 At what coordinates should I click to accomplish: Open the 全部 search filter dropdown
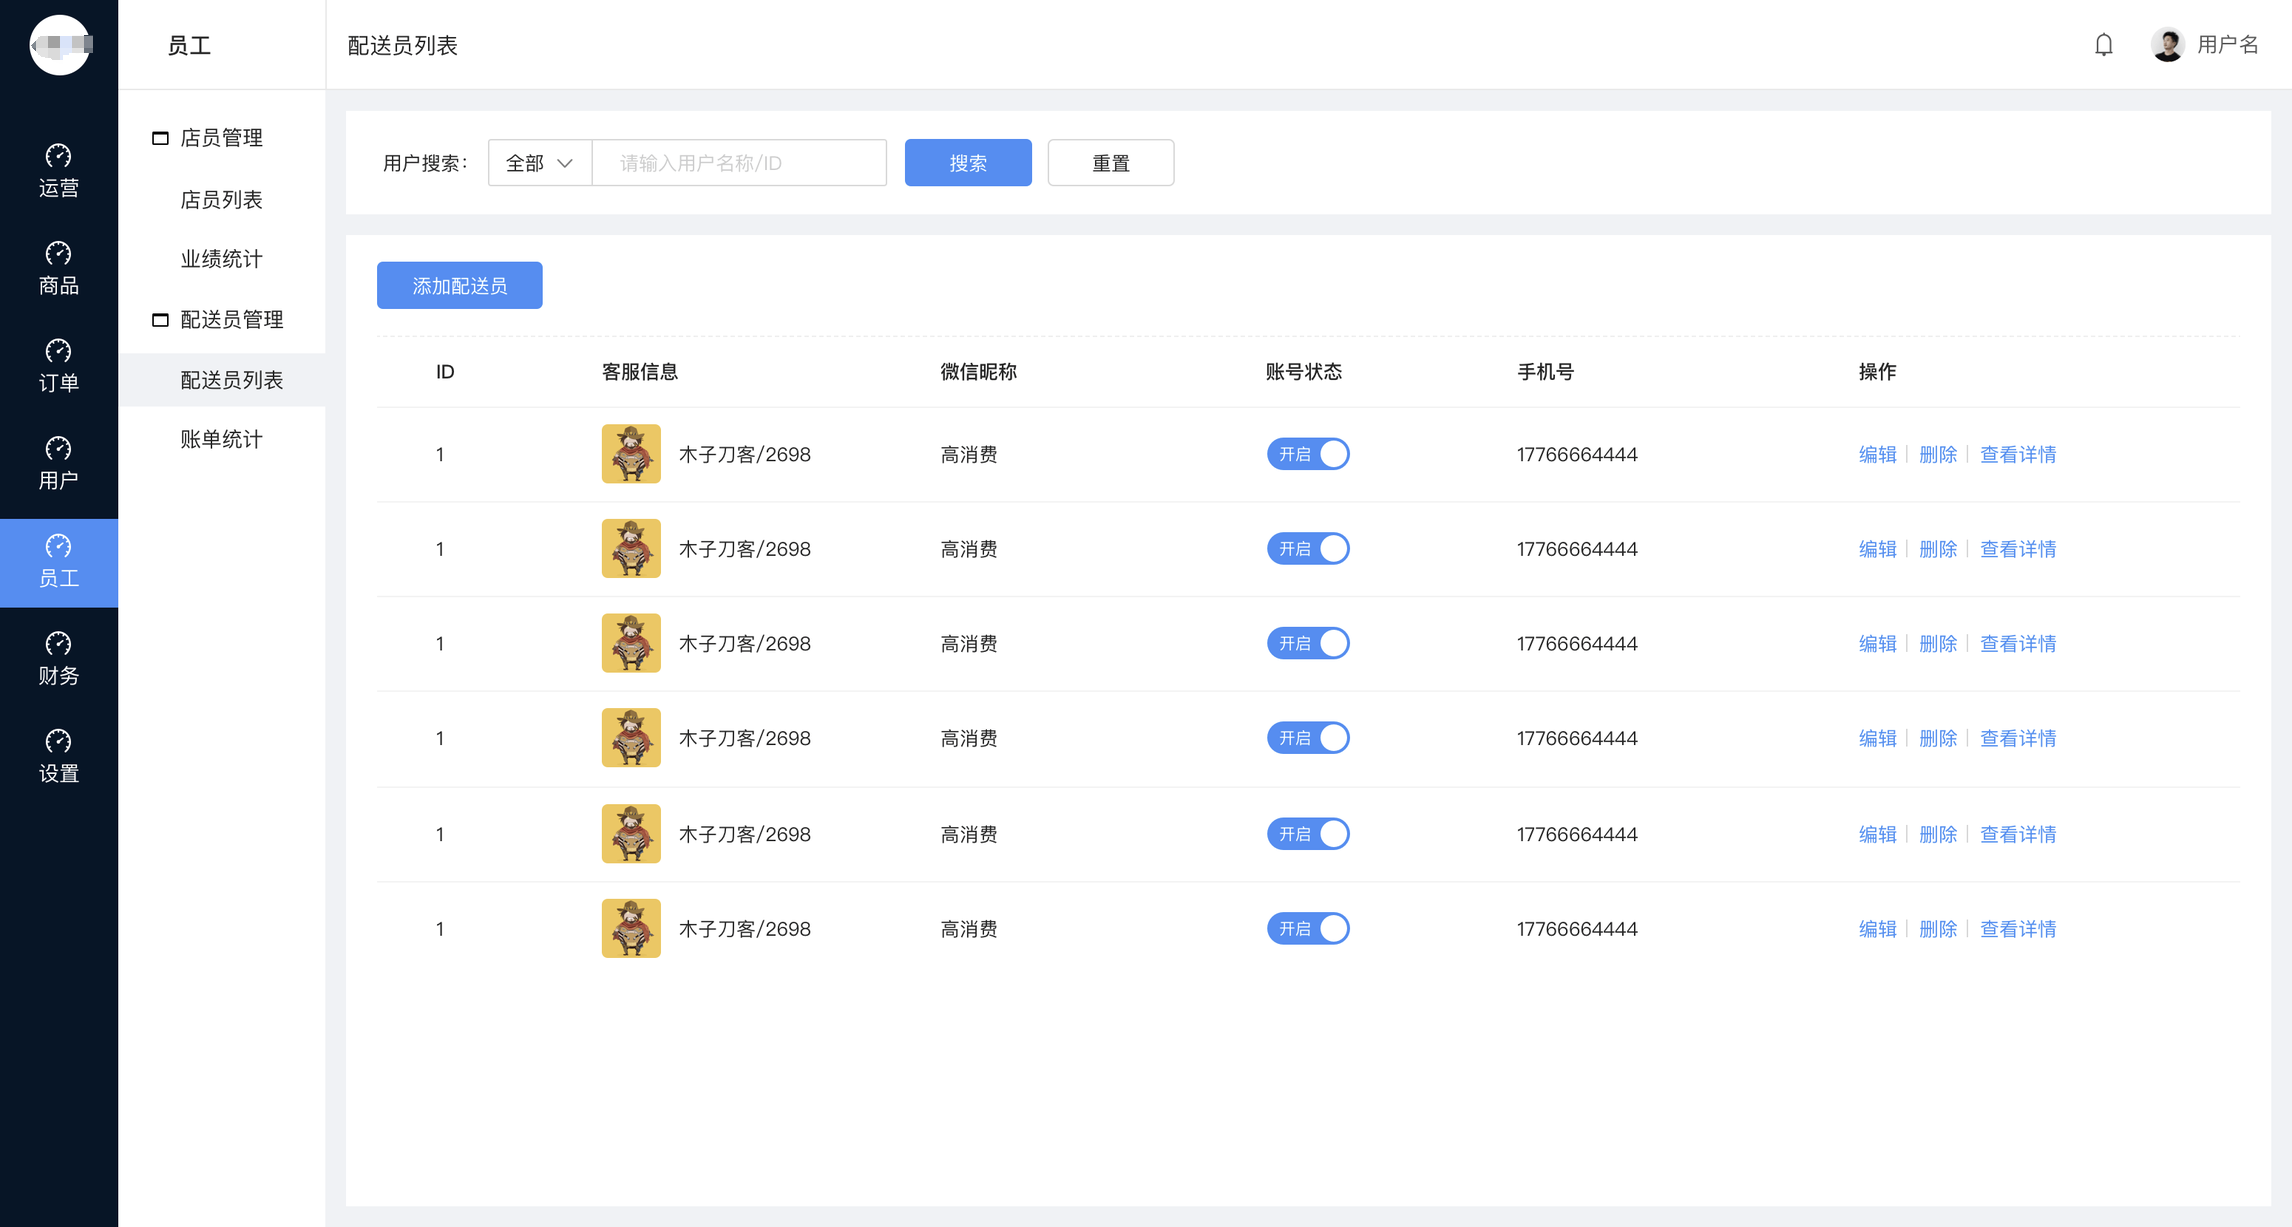[x=540, y=163]
